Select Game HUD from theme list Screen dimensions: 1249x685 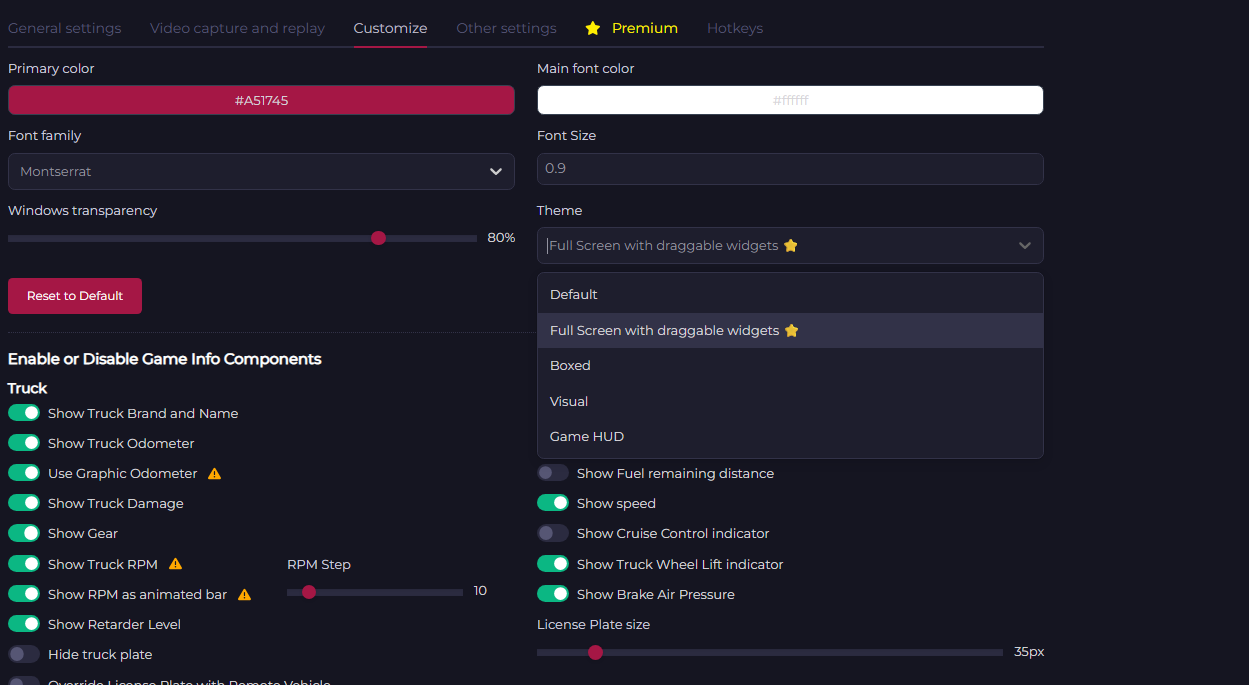[x=588, y=437]
